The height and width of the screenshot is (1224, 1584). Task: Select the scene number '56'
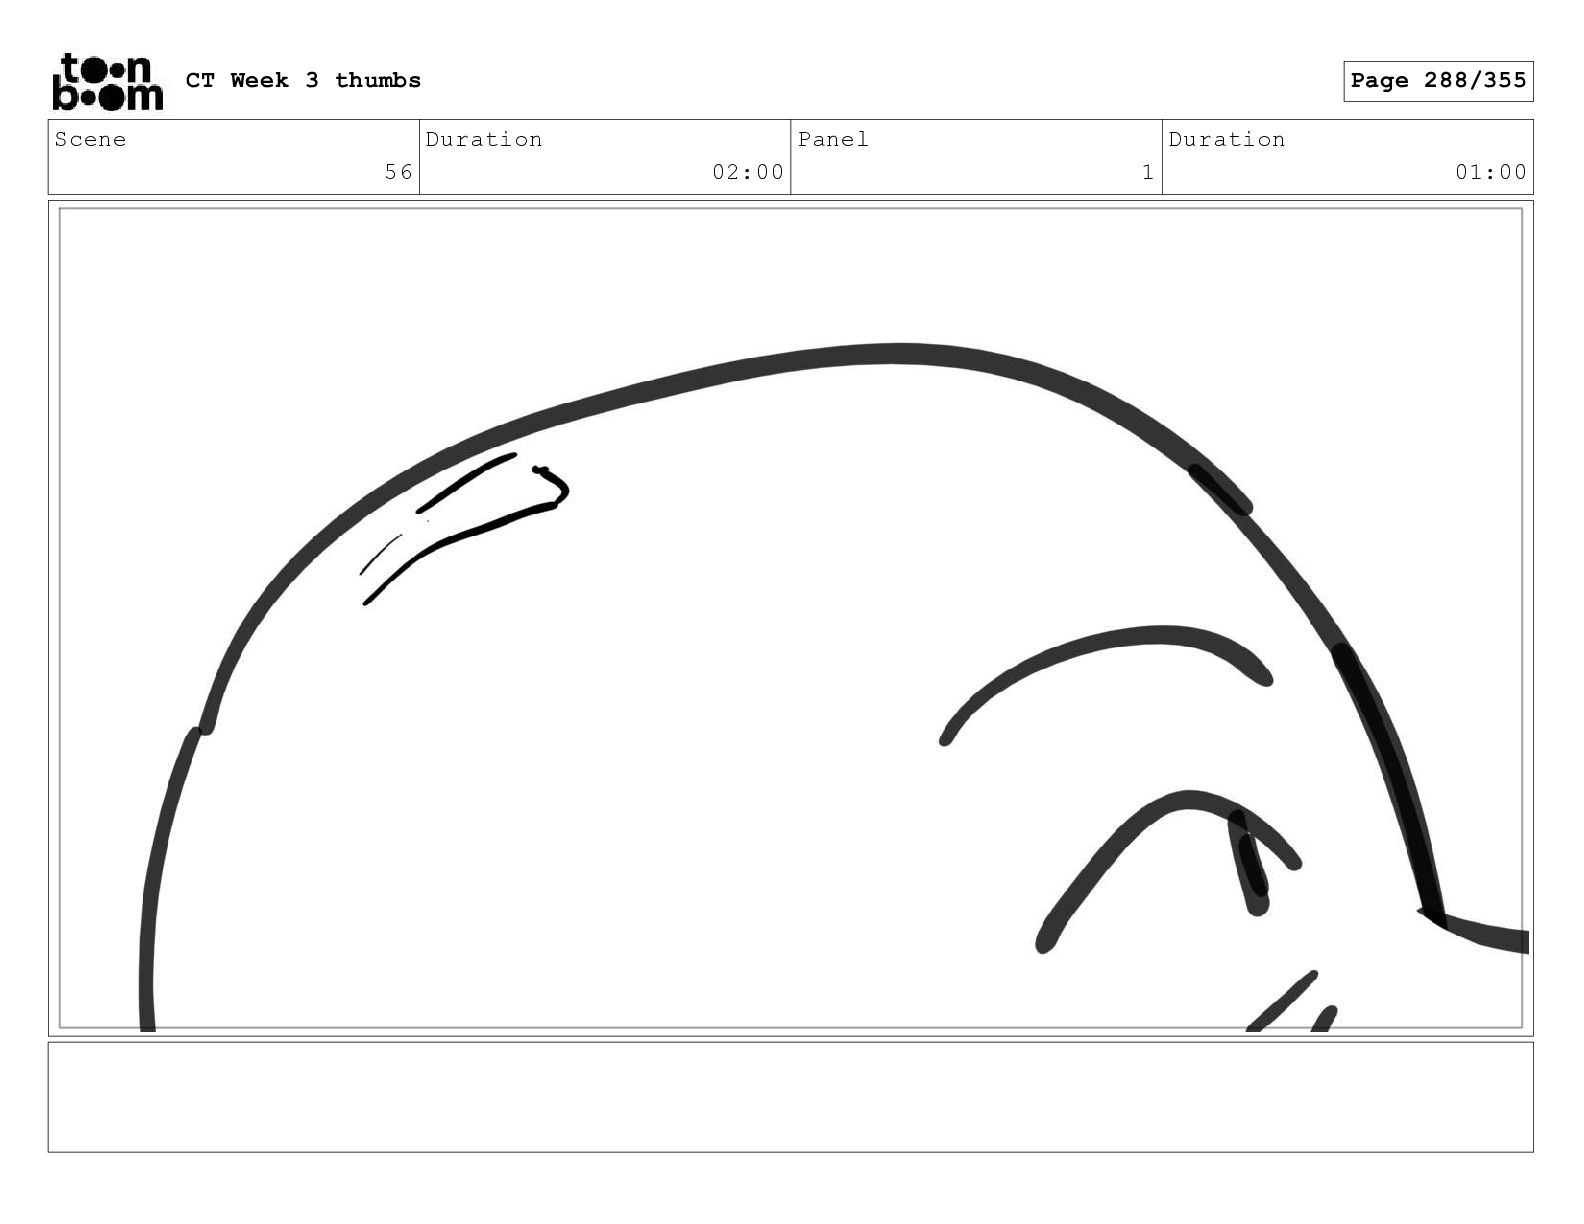[398, 172]
